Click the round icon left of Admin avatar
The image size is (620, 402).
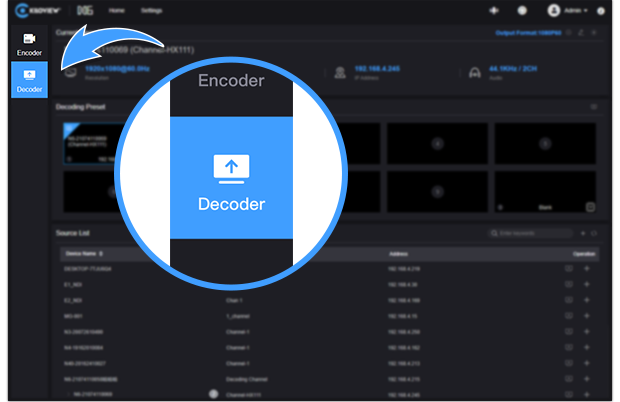click(x=522, y=11)
